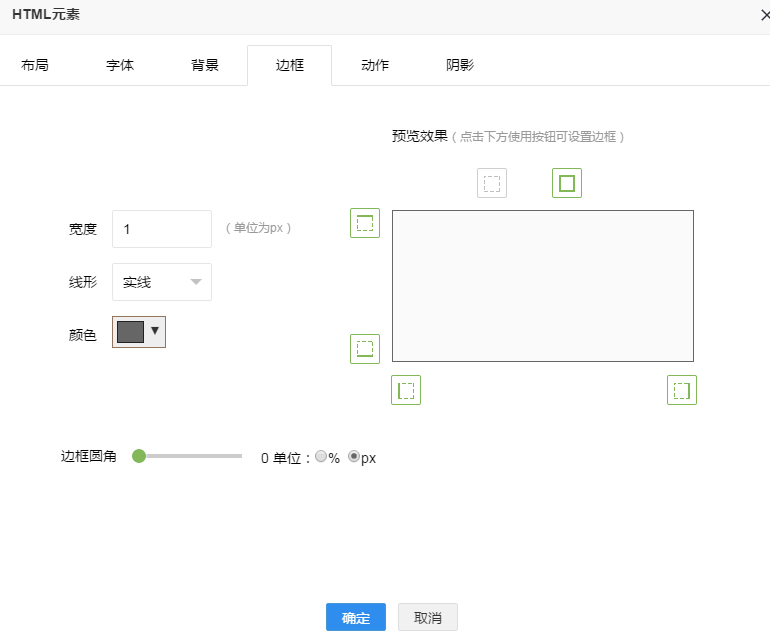The image size is (770, 638).
Task: Toggle the left border icon
Action: pyautogui.click(x=406, y=390)
